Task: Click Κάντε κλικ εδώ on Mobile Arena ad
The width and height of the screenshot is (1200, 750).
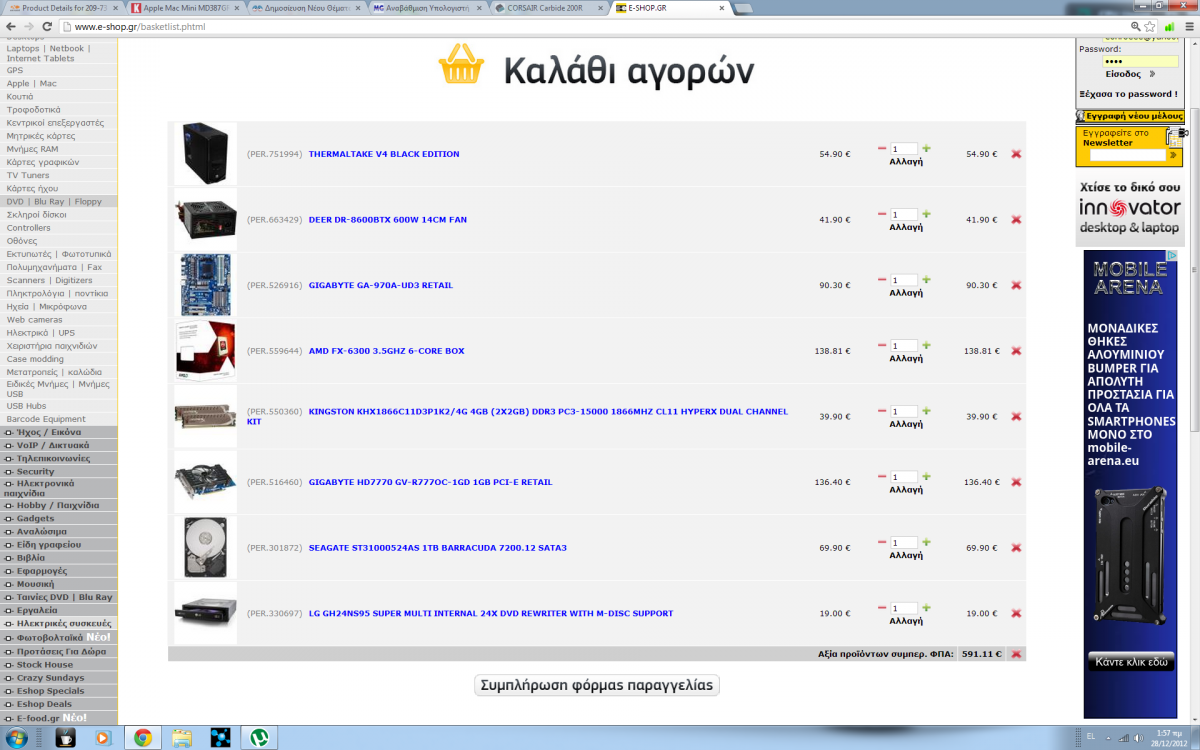Action: [x=1131, y=663]
